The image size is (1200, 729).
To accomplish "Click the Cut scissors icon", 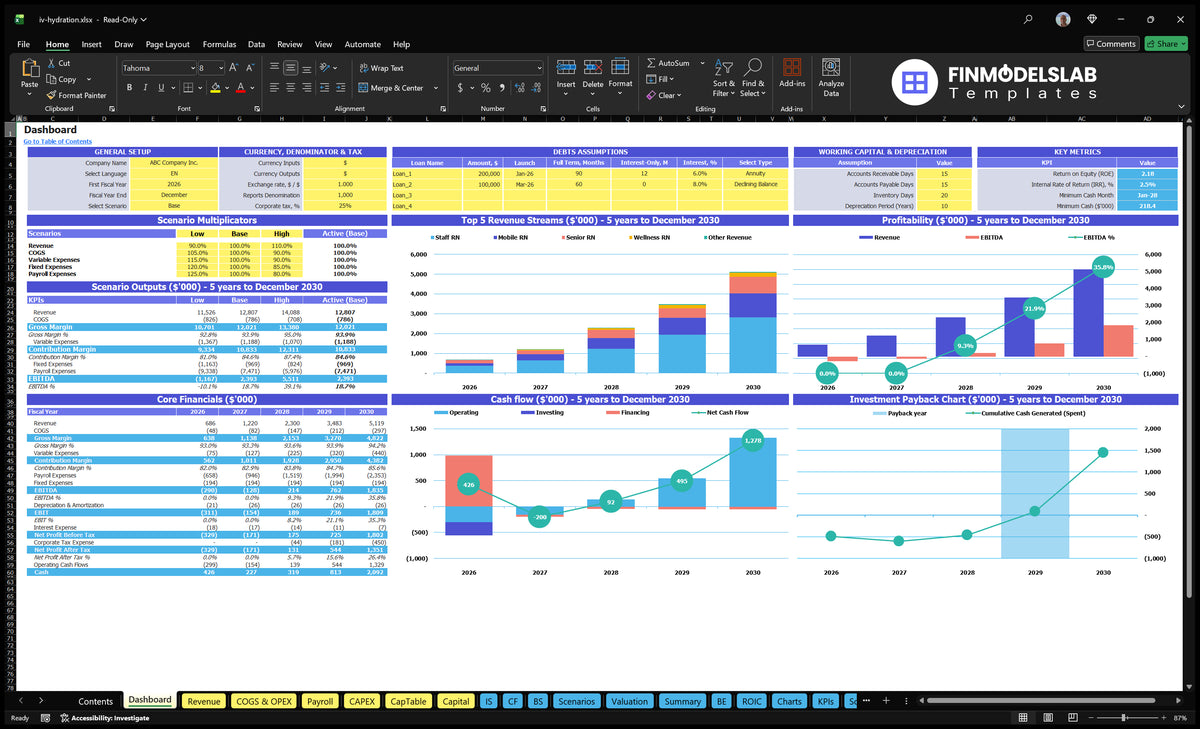I will (x=51, y=63).
